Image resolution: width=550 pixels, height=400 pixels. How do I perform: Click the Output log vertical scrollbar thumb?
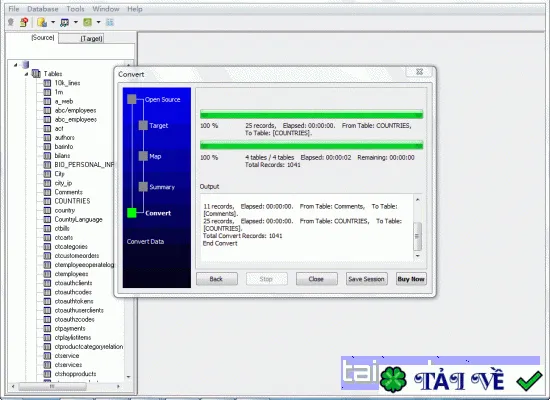[x=417, y=236]
